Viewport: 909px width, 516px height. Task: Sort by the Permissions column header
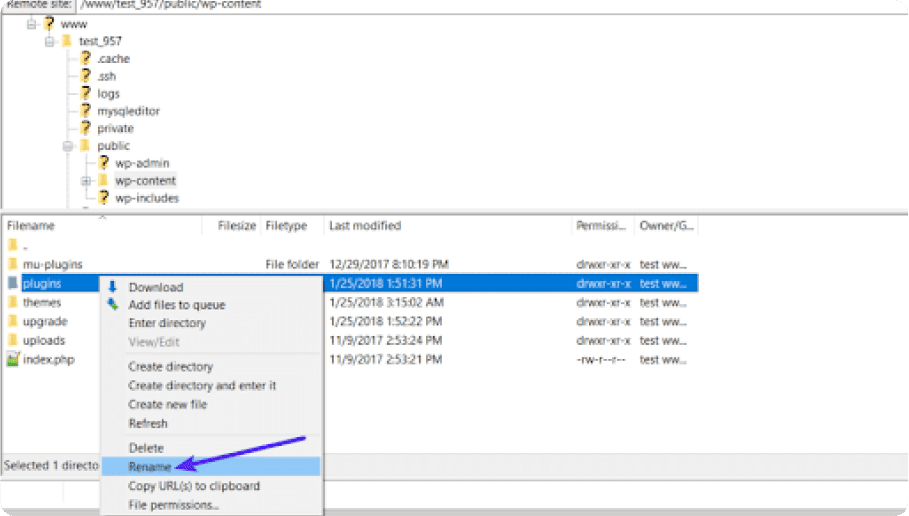tap(603, 226)
